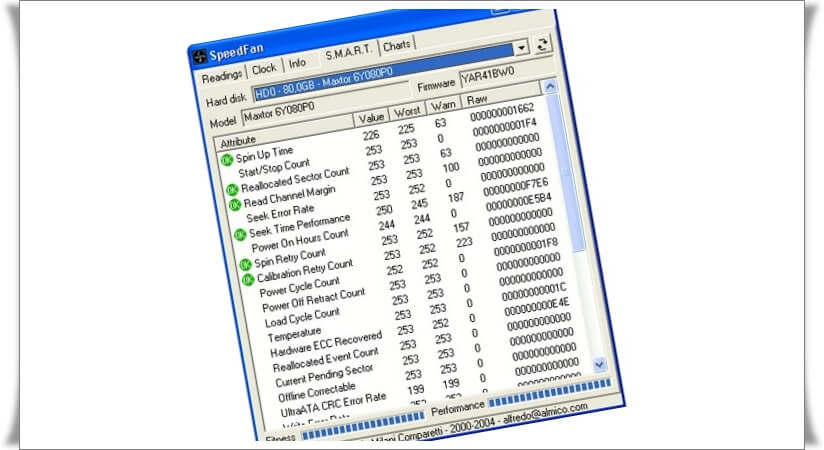Click the Performance label
Viewport: 824px width, 450px height.
click(x=458, y=408)
